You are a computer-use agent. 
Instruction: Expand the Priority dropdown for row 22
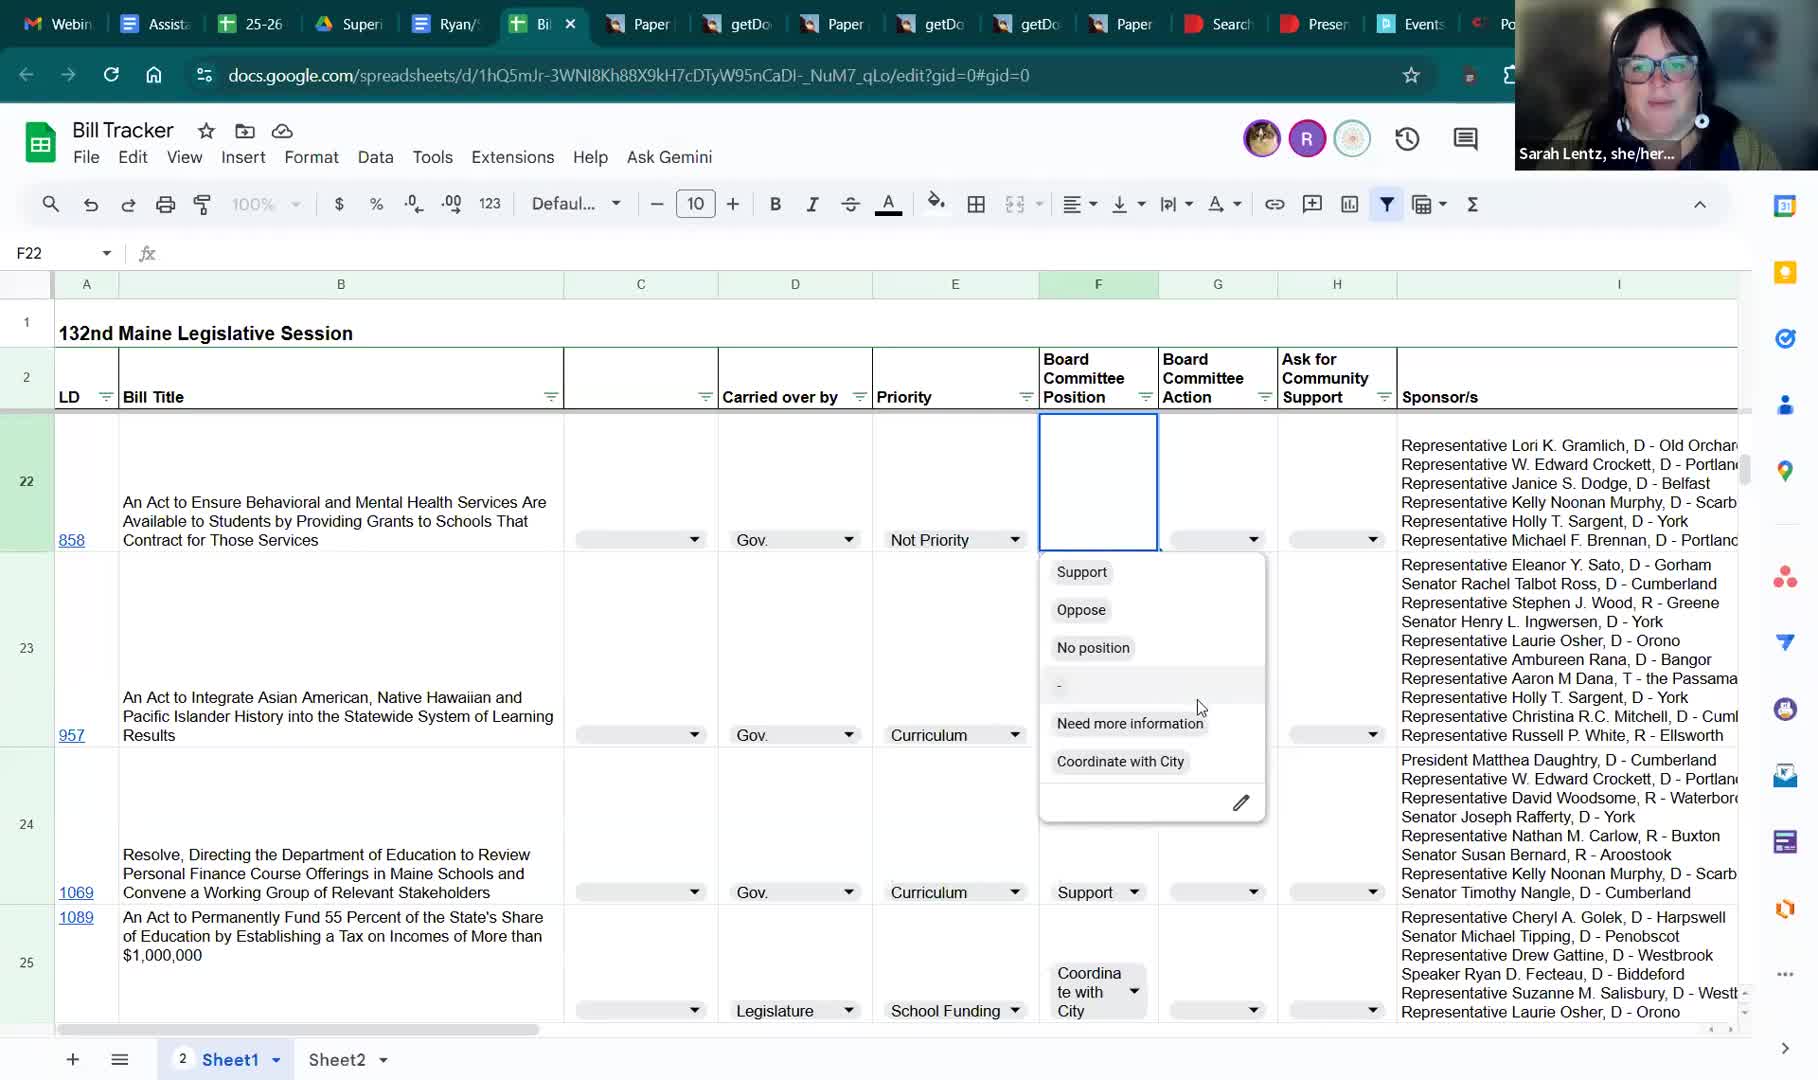pyautogui.click(x=1014, y=540)
